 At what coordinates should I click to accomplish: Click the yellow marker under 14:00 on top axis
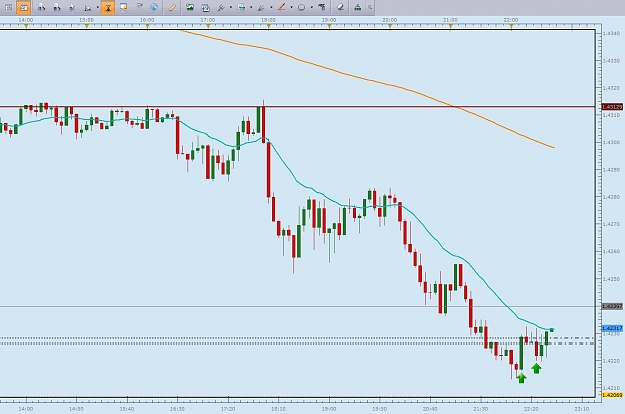[26, 26]
